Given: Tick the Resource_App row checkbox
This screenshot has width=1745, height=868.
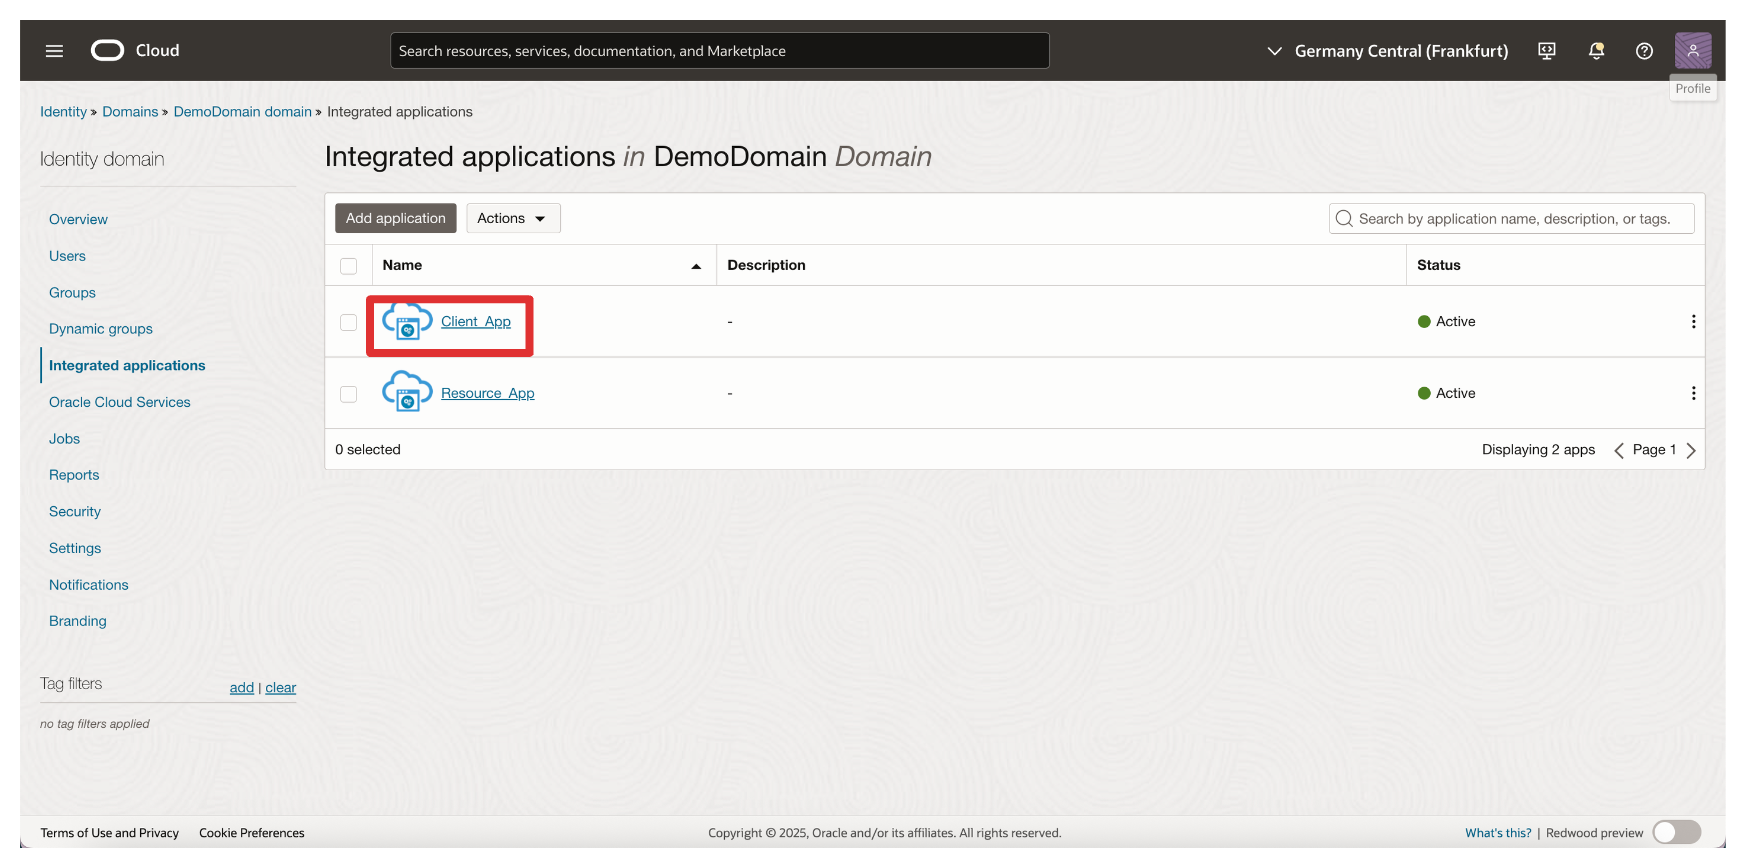Looking at the screenshot, I should tap(348, 394).
